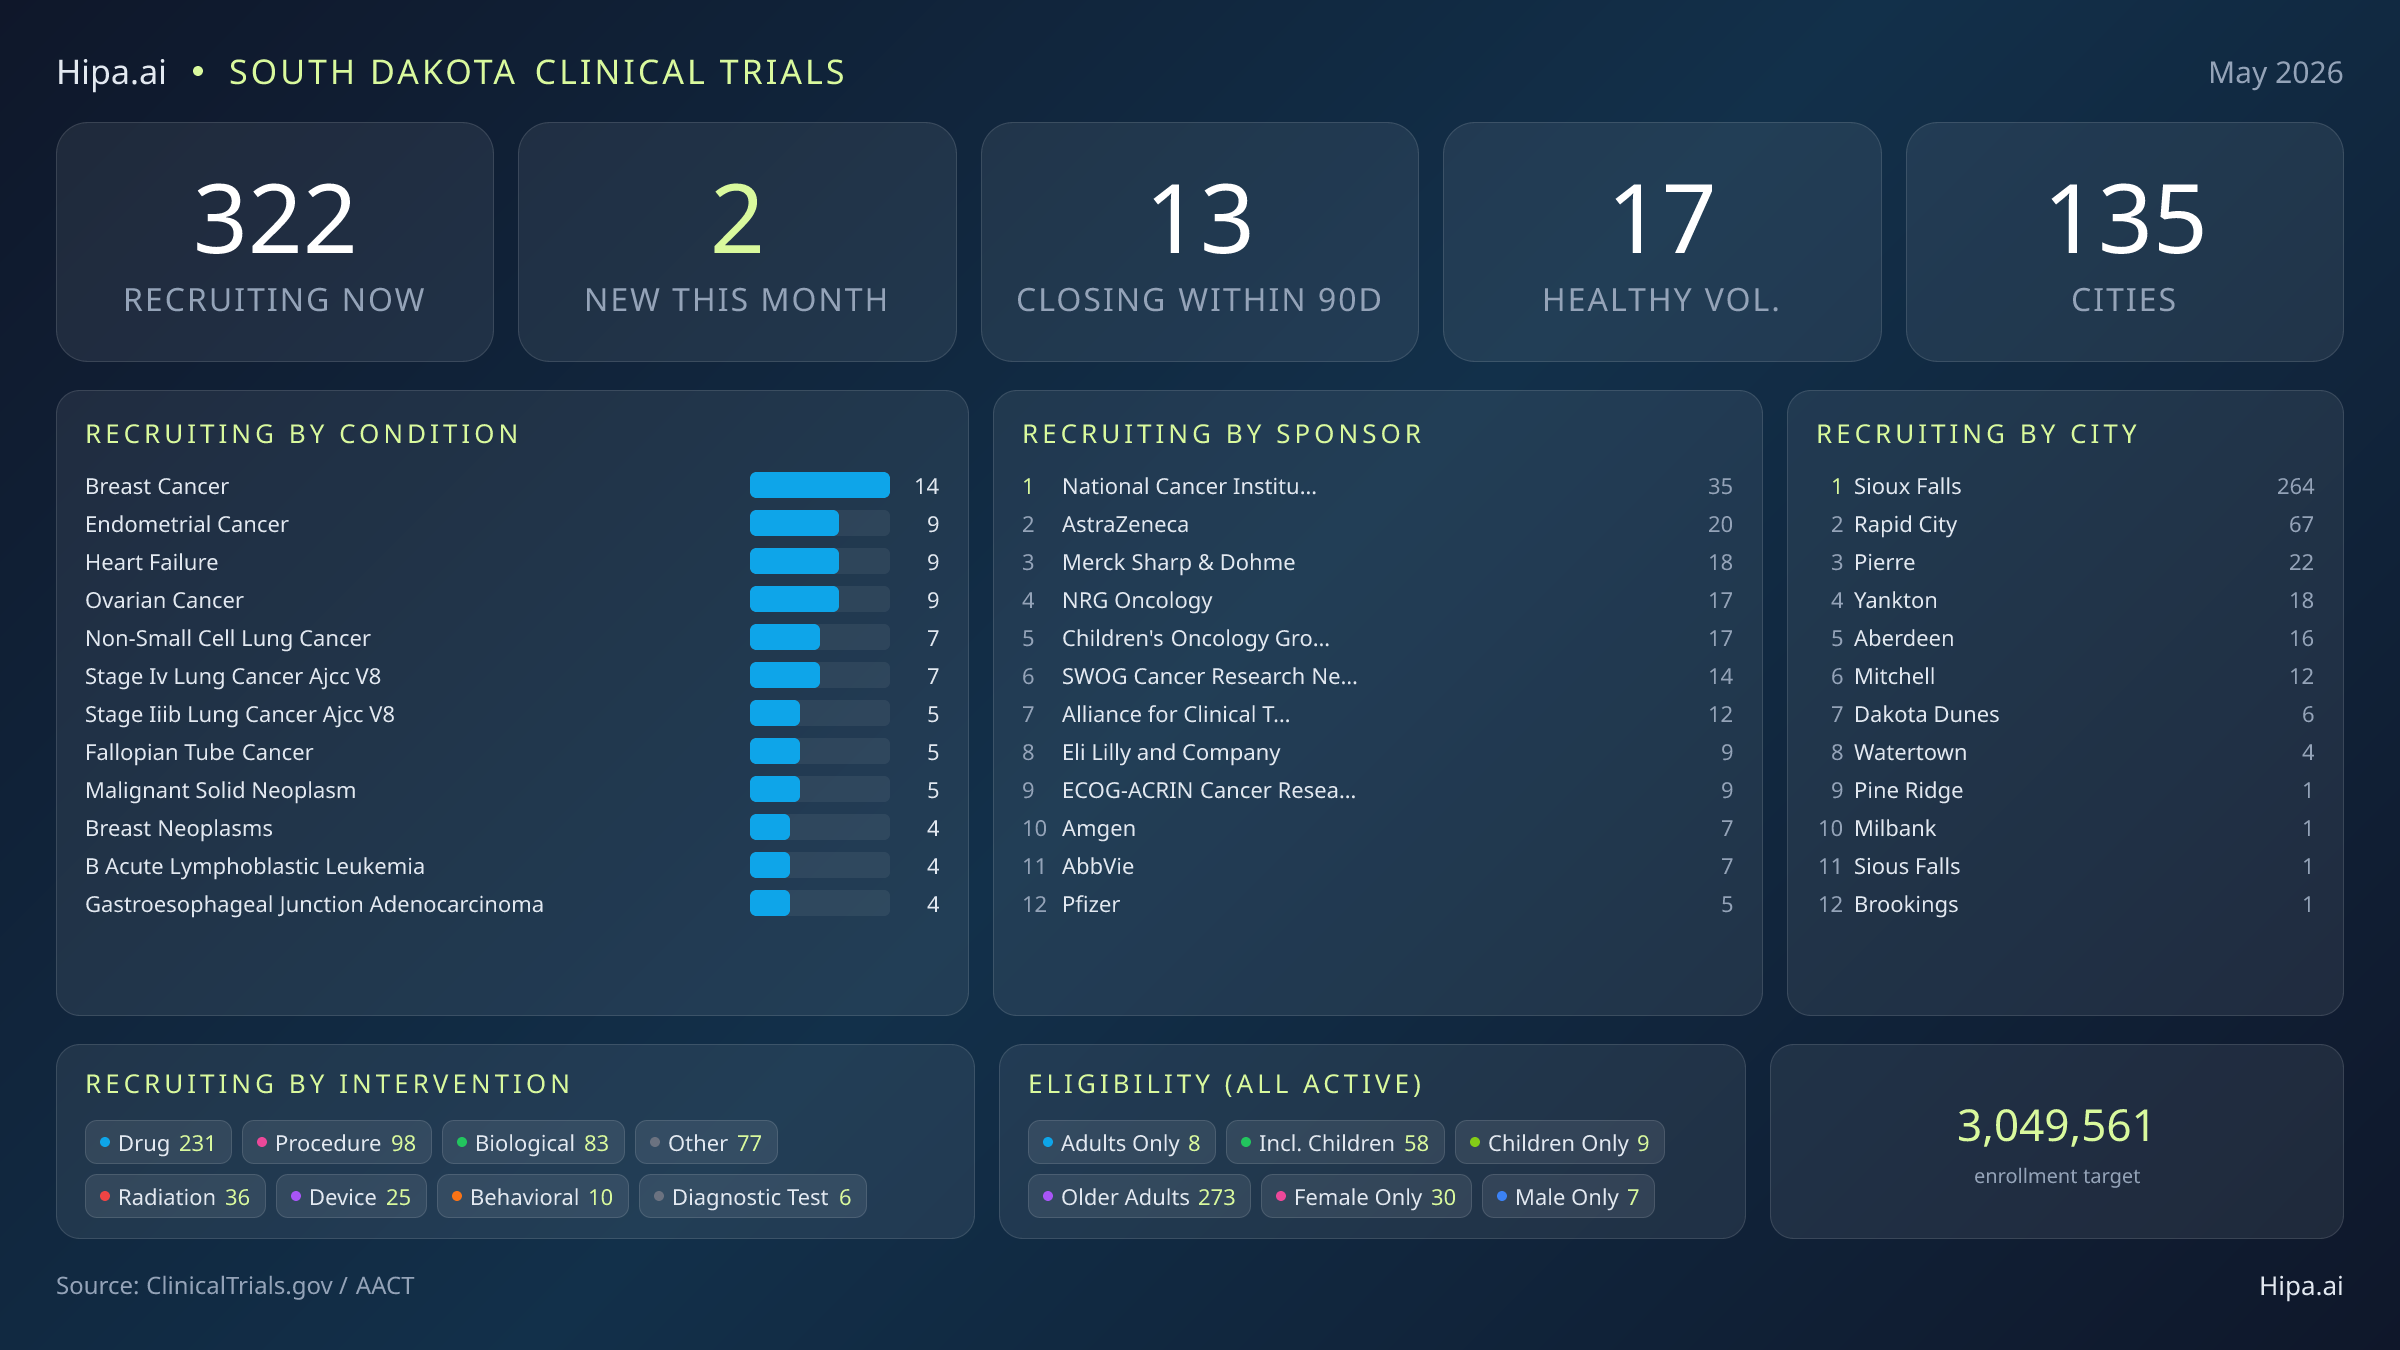This screenshot has width=2400, height=1350.
Task: Click the Dakota Dunes city row
Action: click(2065, 713)
